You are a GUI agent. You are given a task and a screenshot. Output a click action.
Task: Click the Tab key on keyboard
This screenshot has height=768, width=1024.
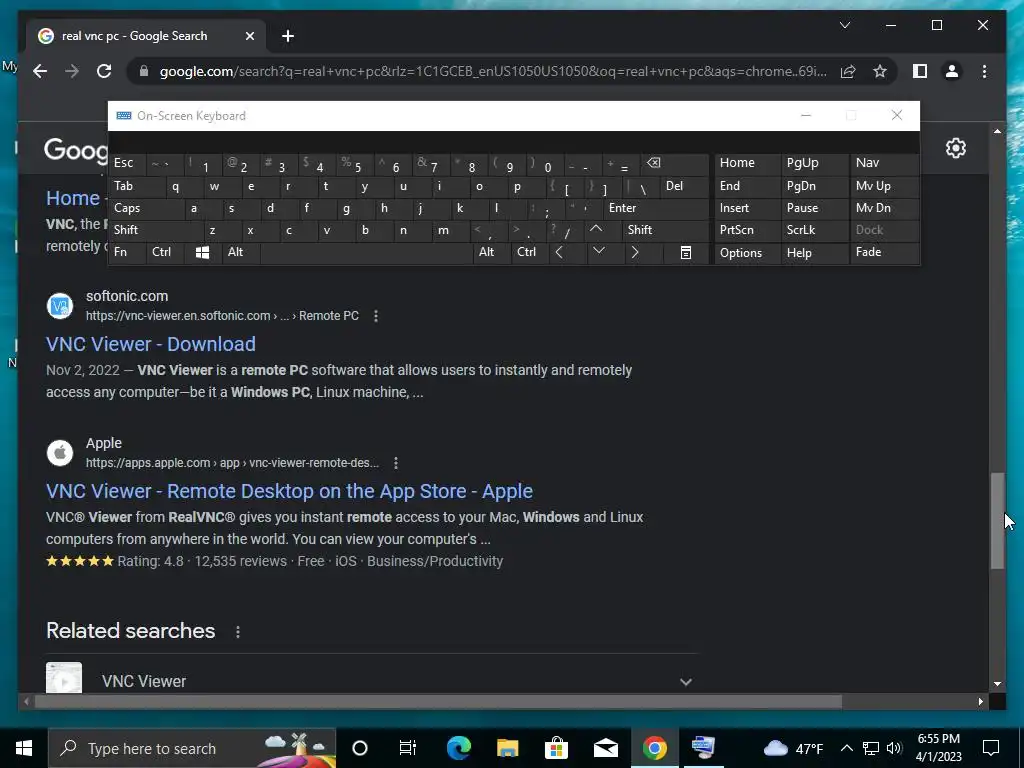[136, 186]
